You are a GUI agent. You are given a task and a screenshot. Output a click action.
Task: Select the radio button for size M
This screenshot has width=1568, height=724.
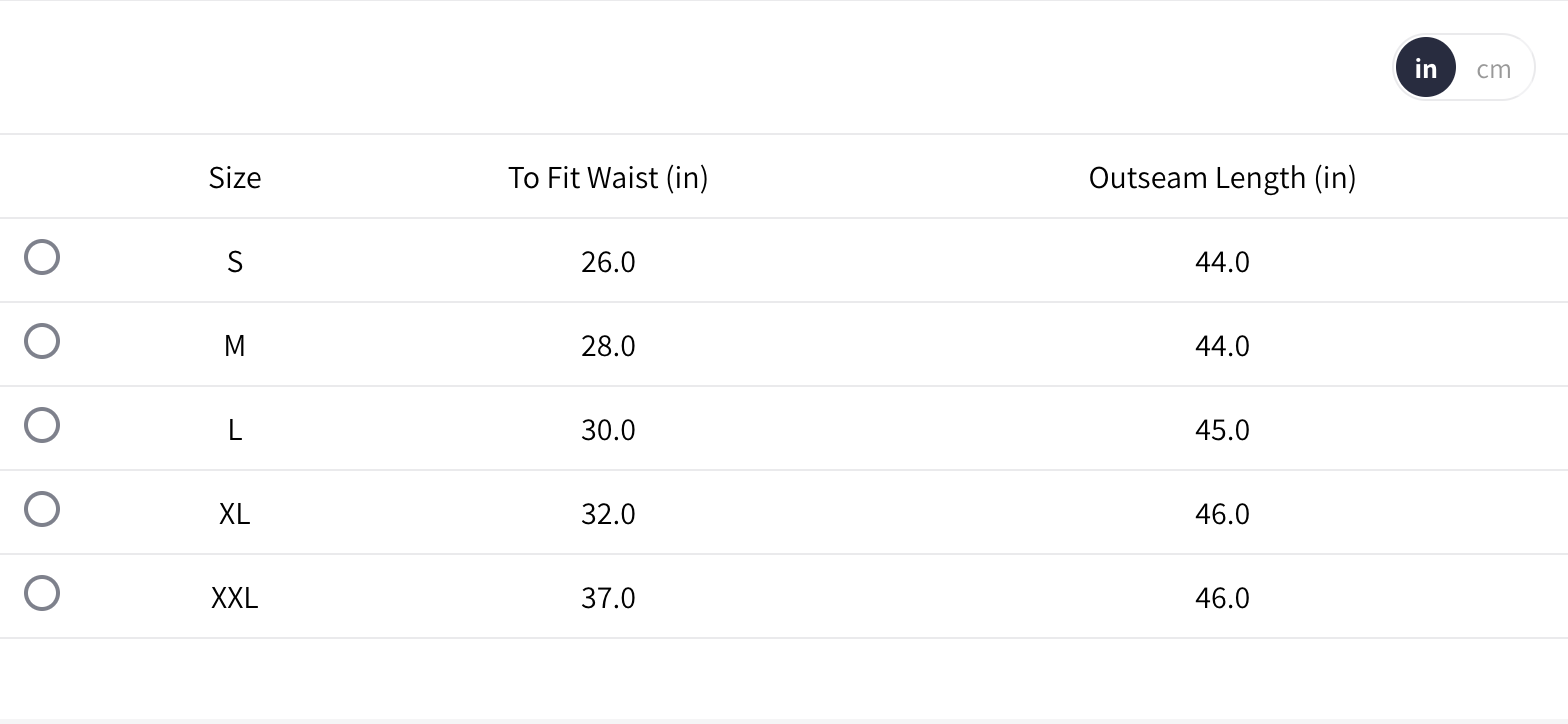pyautogui.click(x=42, y=341)
